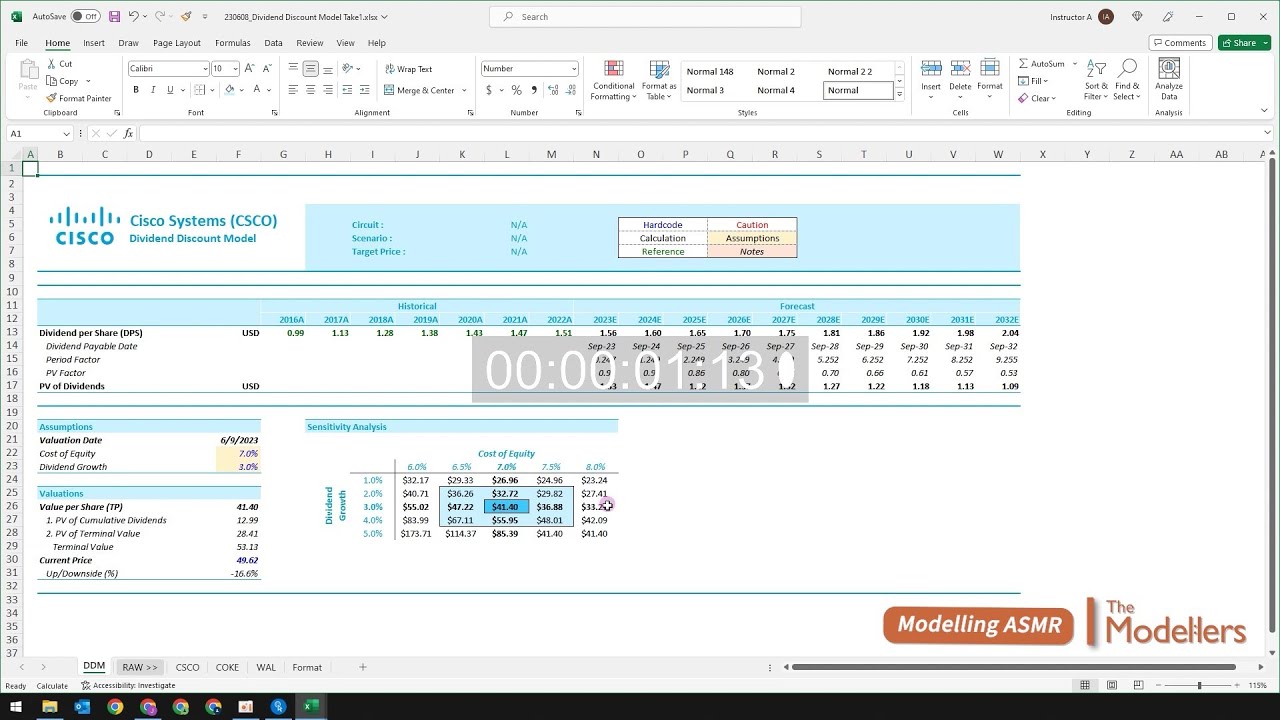Apply comma style format
This screenshot has height=720, width=1280.
pos(533,90)
